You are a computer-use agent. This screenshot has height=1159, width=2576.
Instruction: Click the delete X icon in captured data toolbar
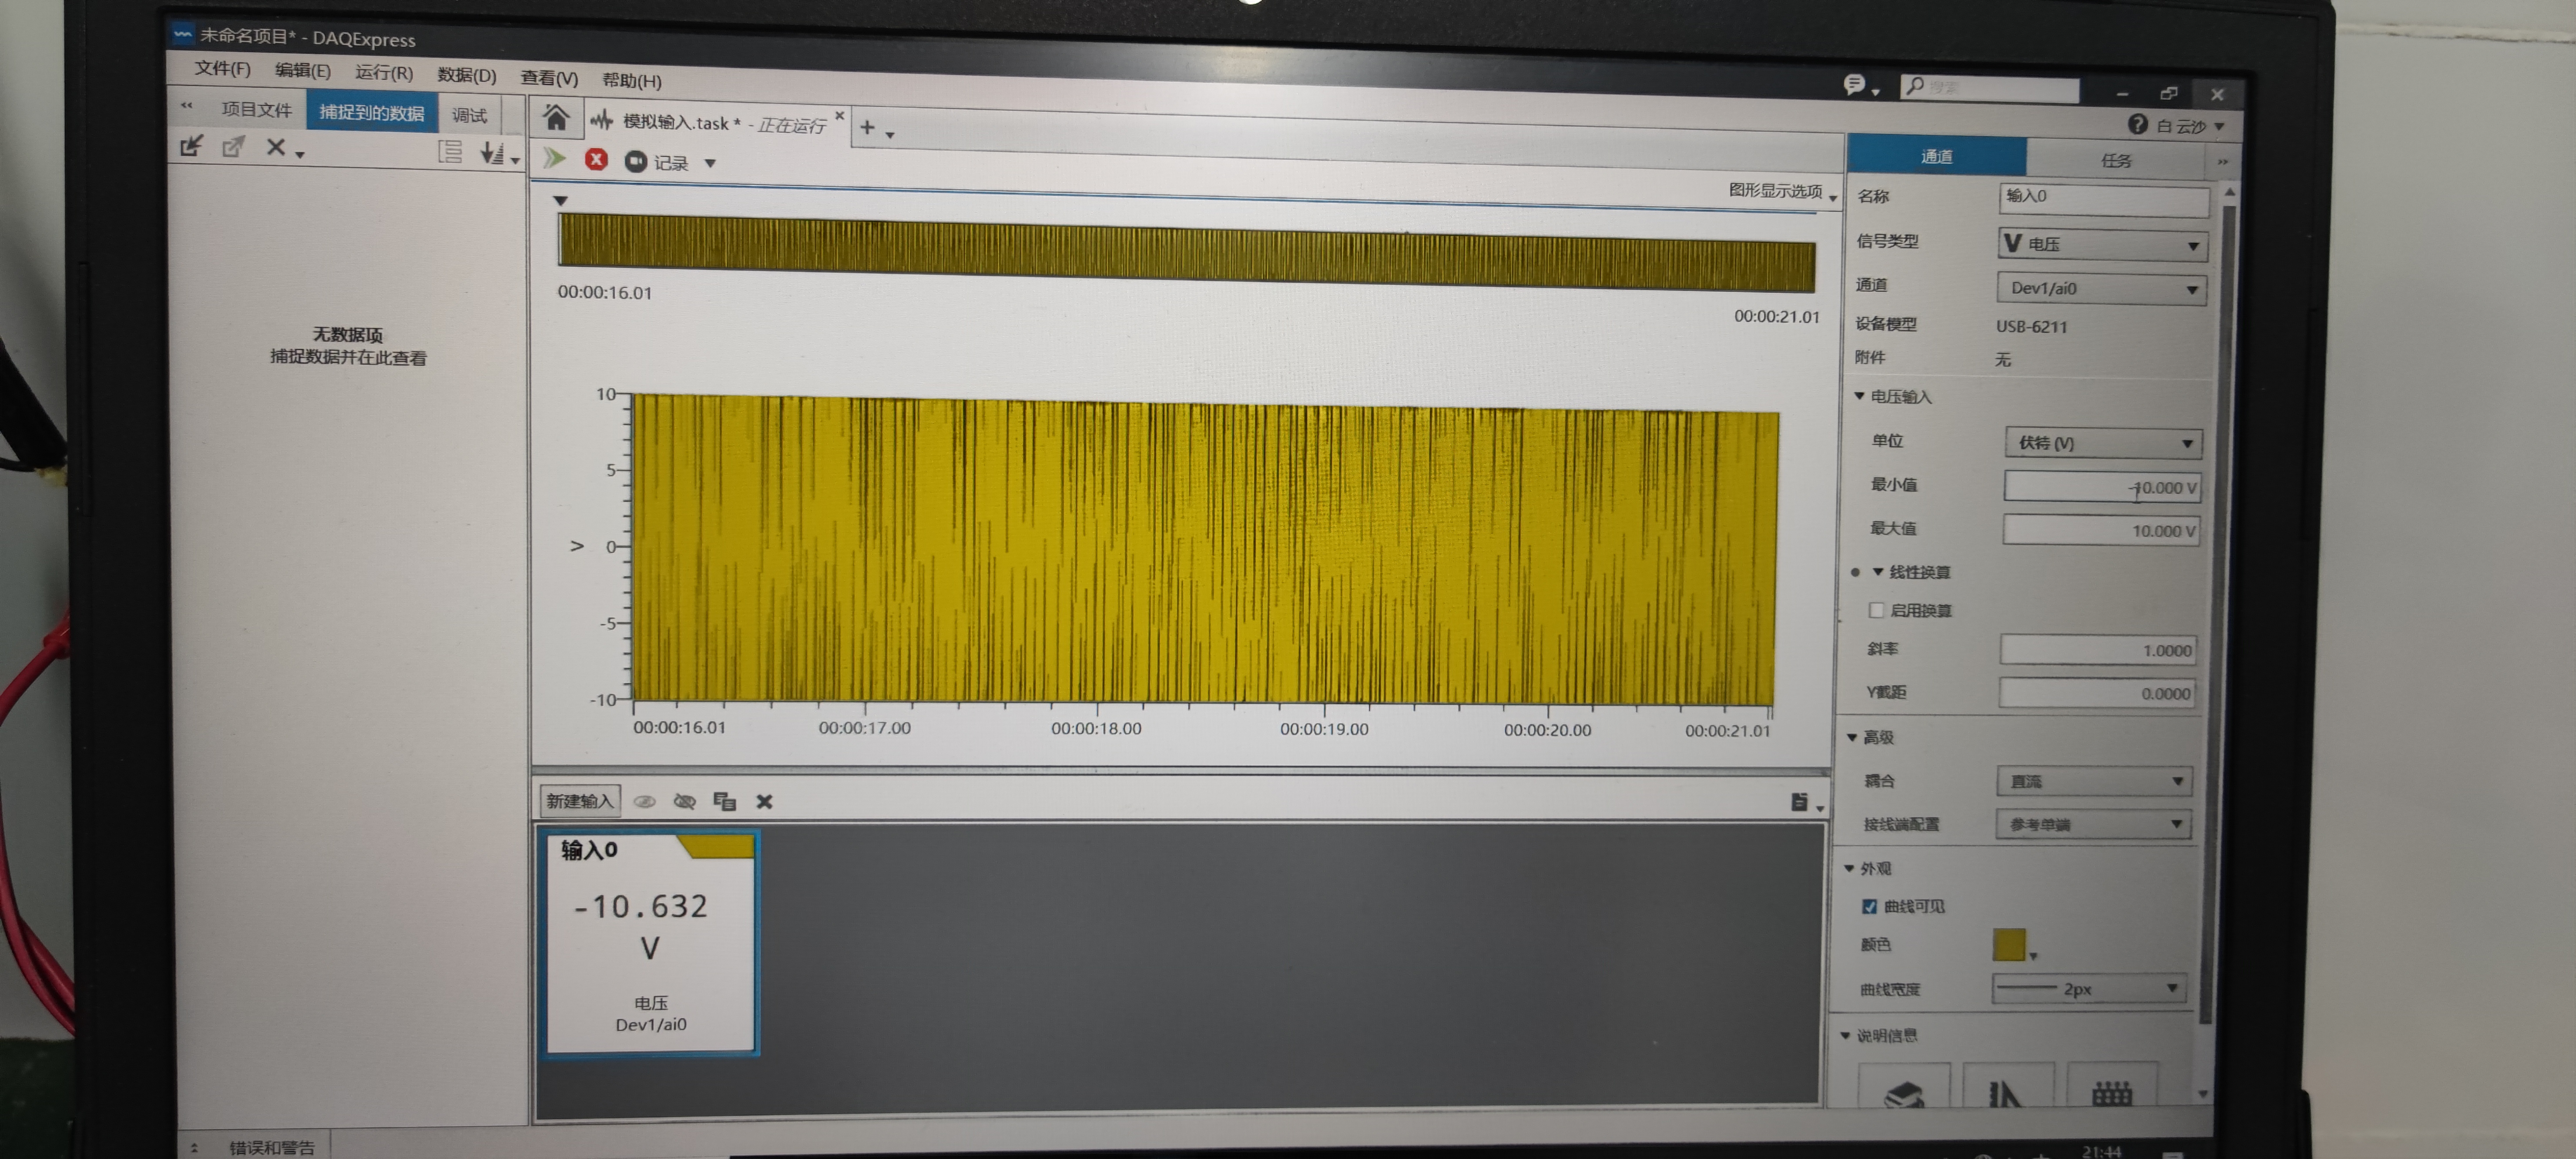tap(276, 148)
